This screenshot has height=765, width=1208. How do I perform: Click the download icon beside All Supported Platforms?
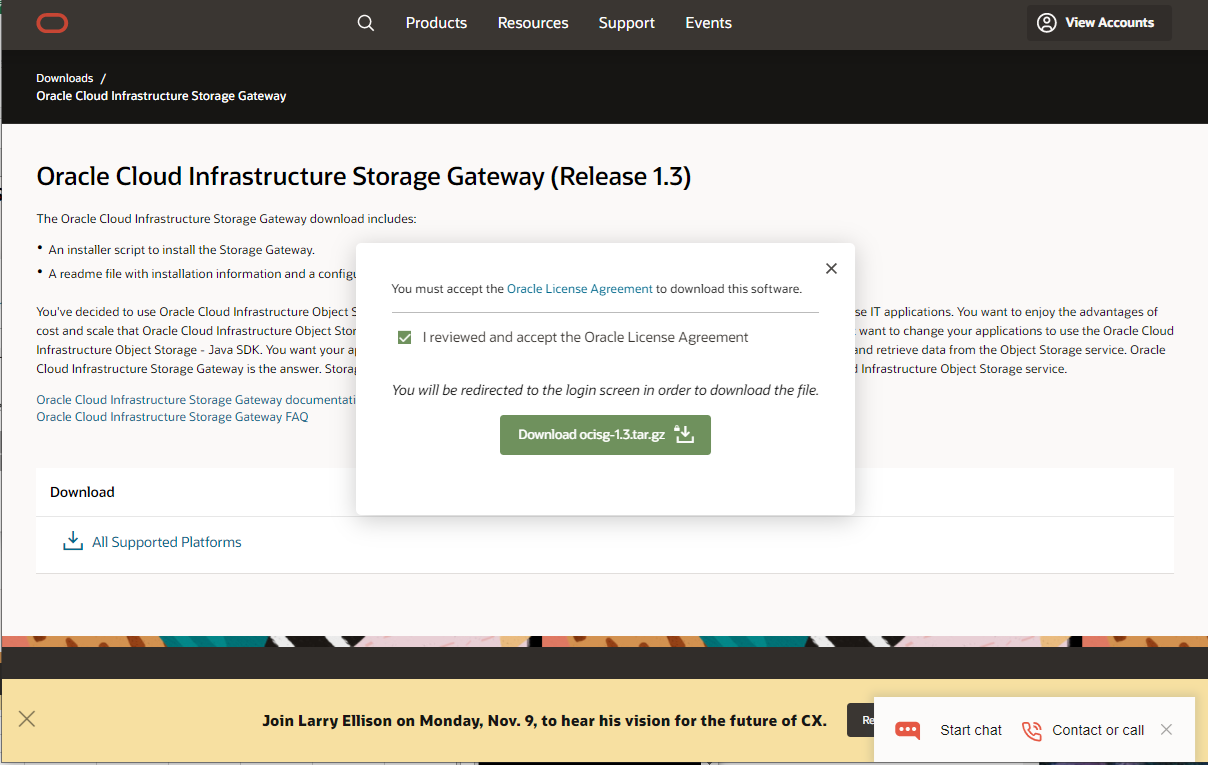[73, 542]
